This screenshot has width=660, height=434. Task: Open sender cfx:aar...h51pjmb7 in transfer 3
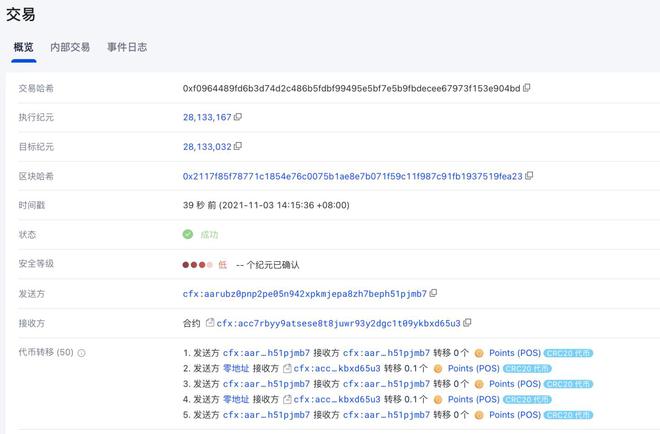[x=266, y=384]
